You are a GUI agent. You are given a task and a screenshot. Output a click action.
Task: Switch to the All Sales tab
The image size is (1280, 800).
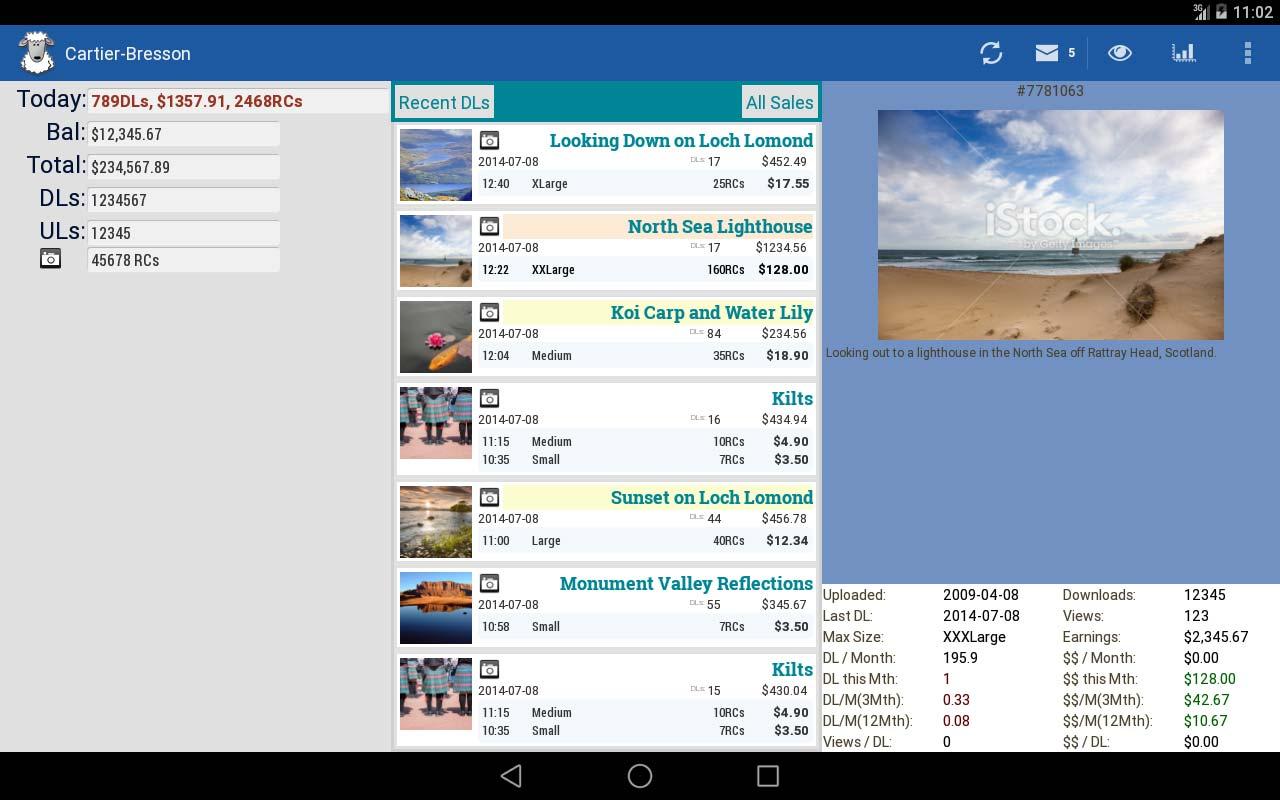[780, 102]
